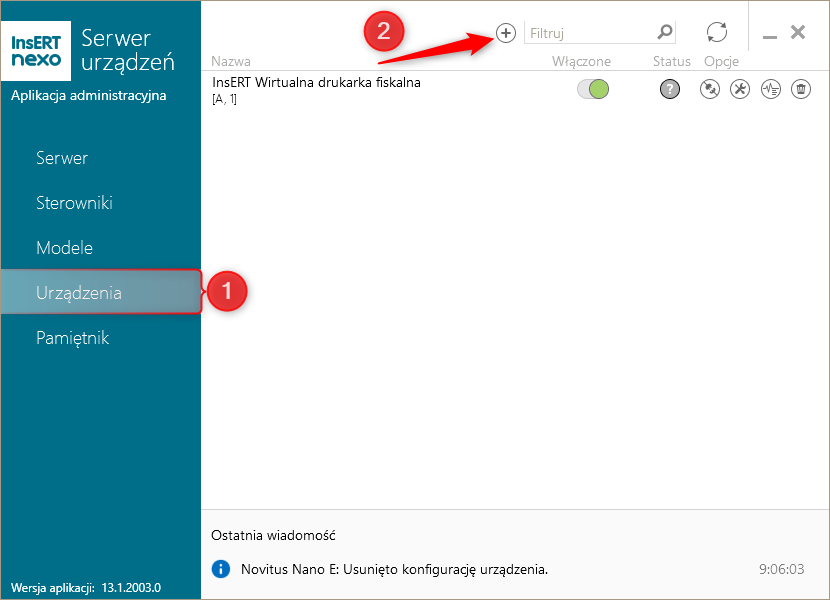
Task: Select the Urządzenia section
Action: point(101,292)
